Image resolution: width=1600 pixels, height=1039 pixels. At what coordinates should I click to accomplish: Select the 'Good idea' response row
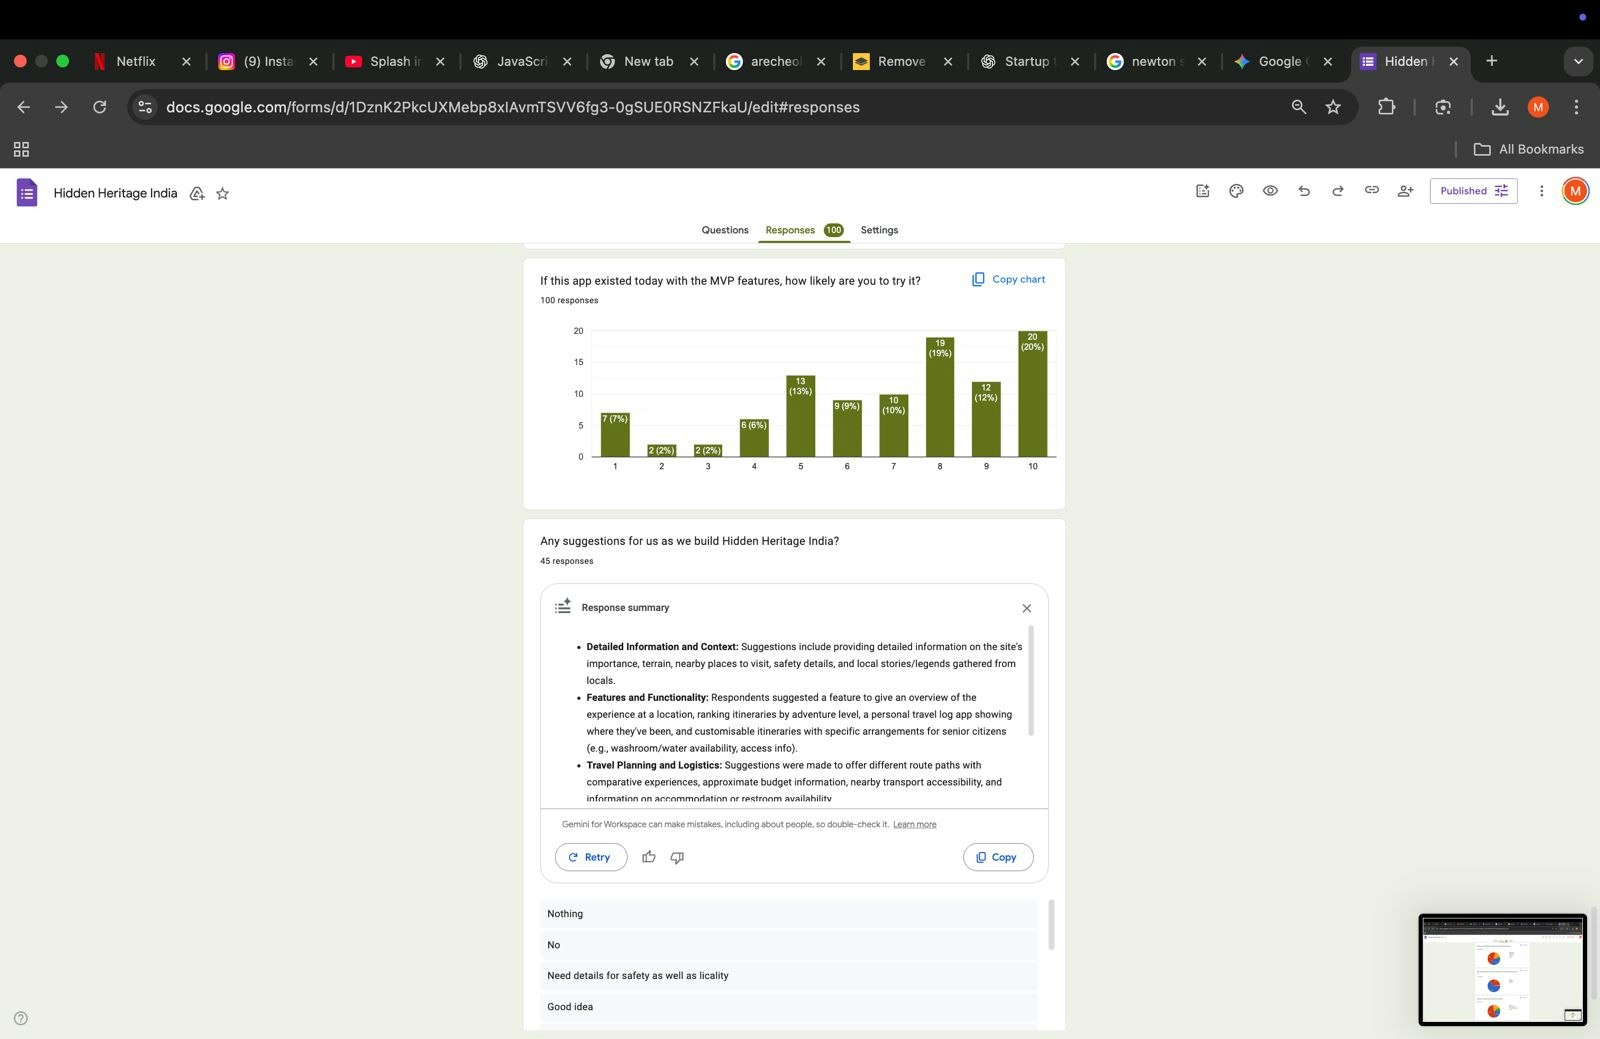click(x=789, y=1007)
